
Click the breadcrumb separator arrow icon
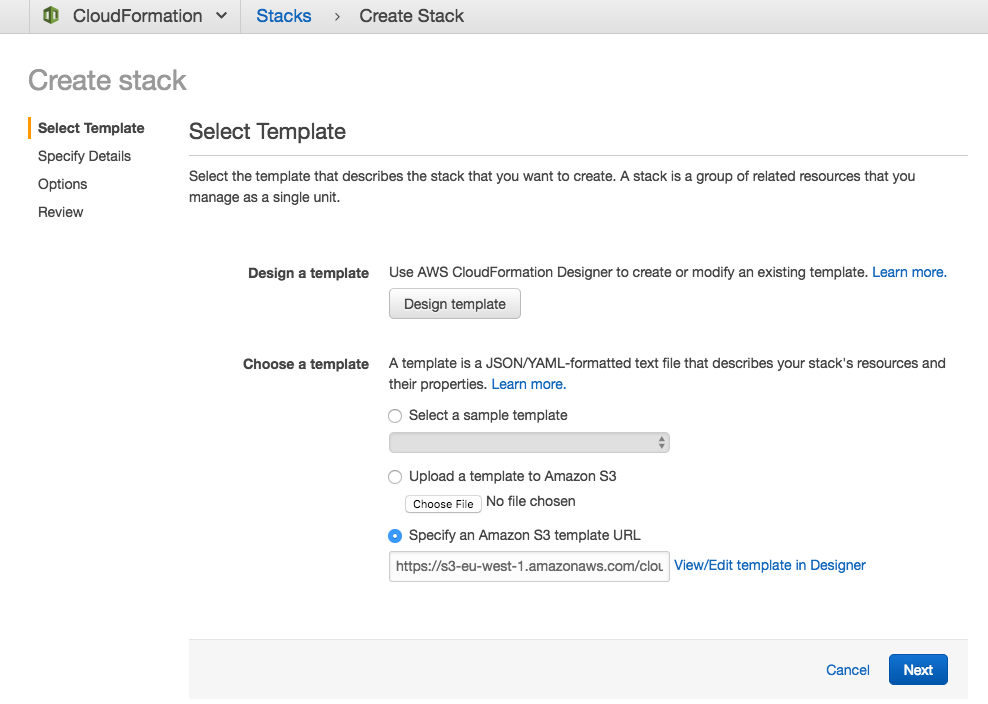point(337,16)
